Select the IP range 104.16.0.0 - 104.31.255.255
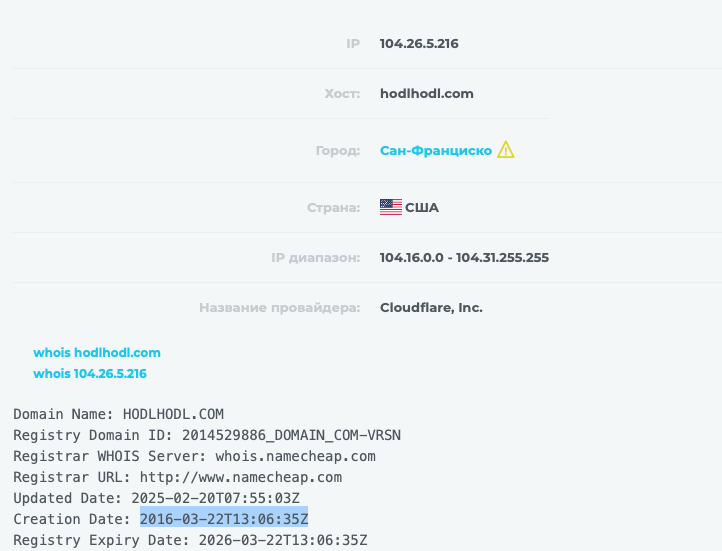 [x=464, y=258]
